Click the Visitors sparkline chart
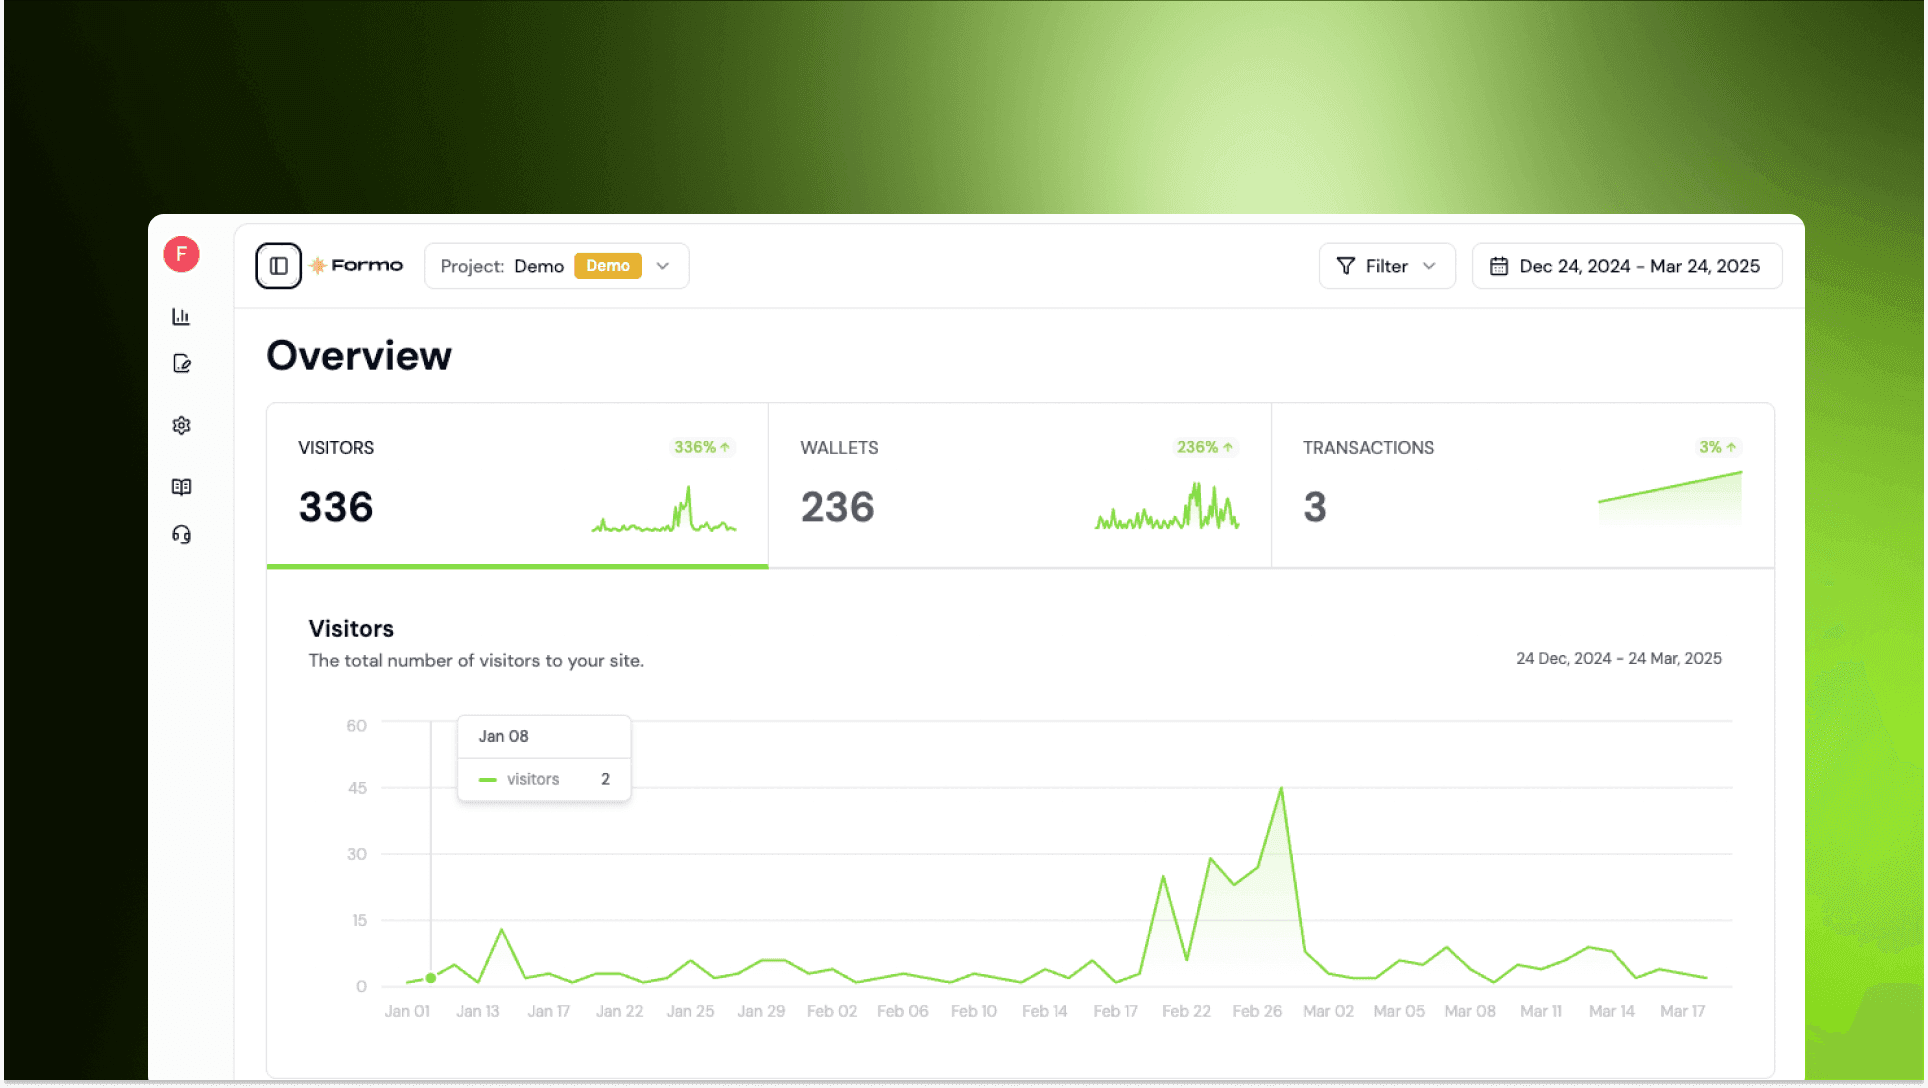This screenshot has width=1928, height=1088. pyautogui.click(x=664, y=508)
